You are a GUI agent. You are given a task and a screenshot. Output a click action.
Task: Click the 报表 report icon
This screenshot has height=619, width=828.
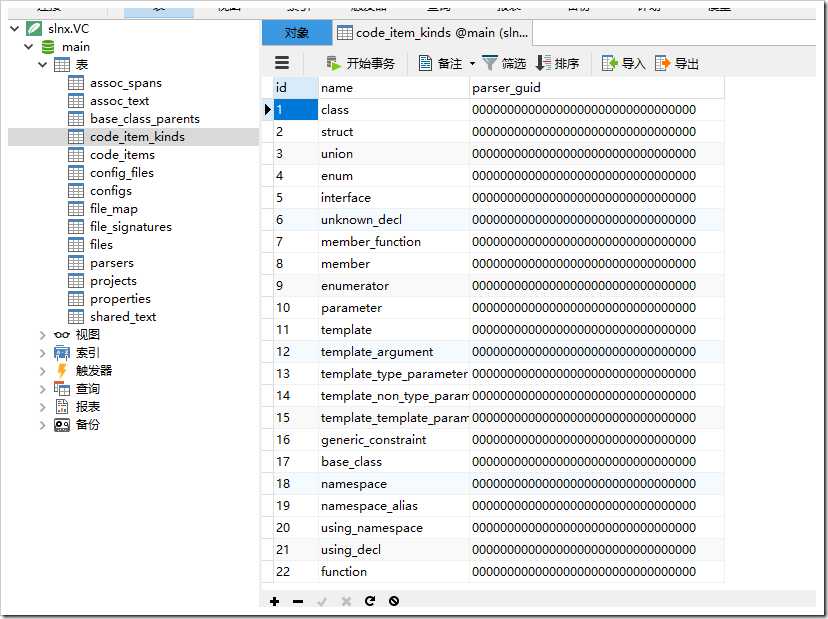pyautogui.click(x=62, y=407)
